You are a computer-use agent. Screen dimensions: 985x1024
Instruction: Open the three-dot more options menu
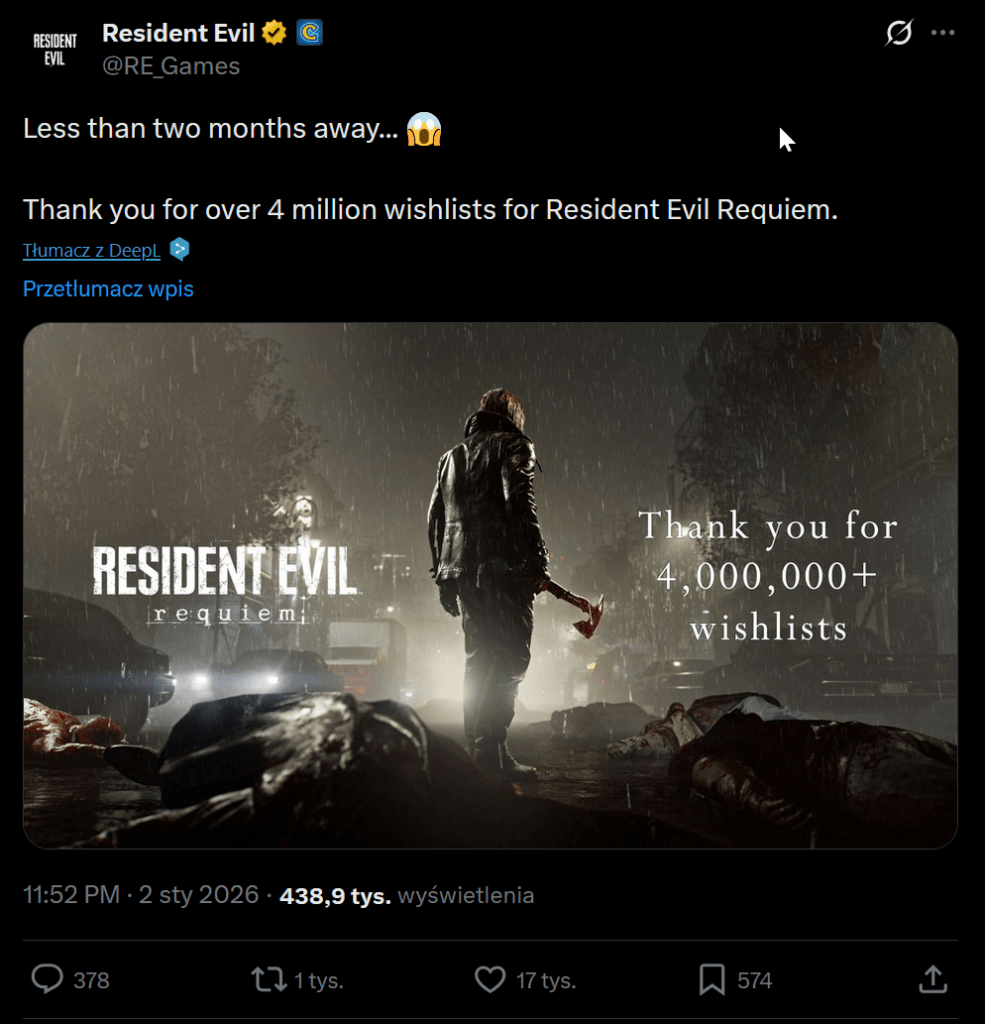point(943,34)
